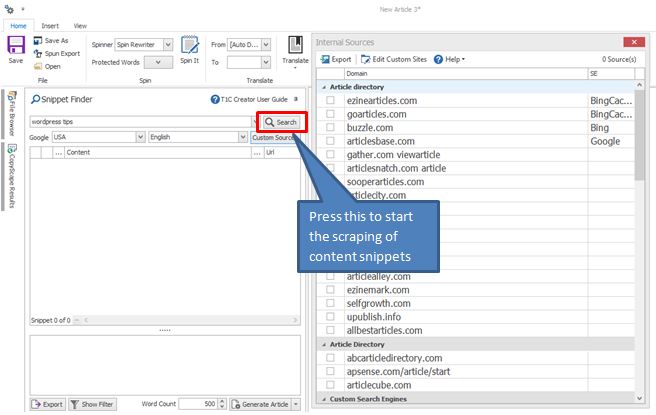This screenshot has width=656, height=415.
Task: Click the Open file item
Action: (47, 67)
